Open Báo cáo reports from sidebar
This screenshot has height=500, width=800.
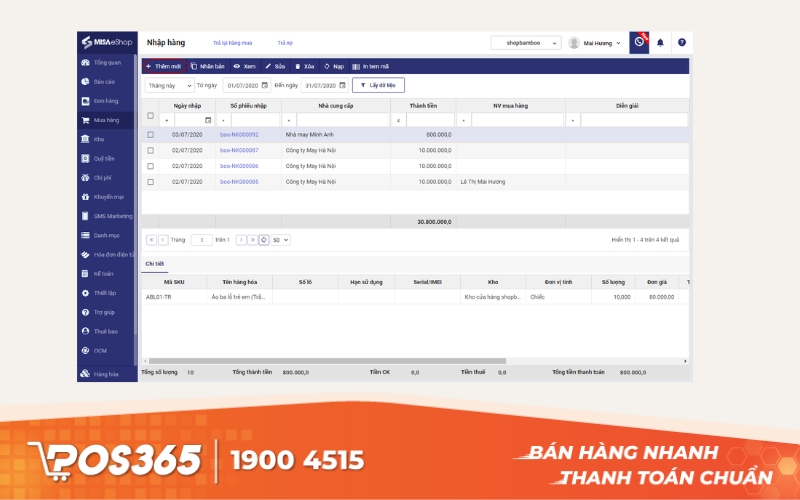pos(104,81)
